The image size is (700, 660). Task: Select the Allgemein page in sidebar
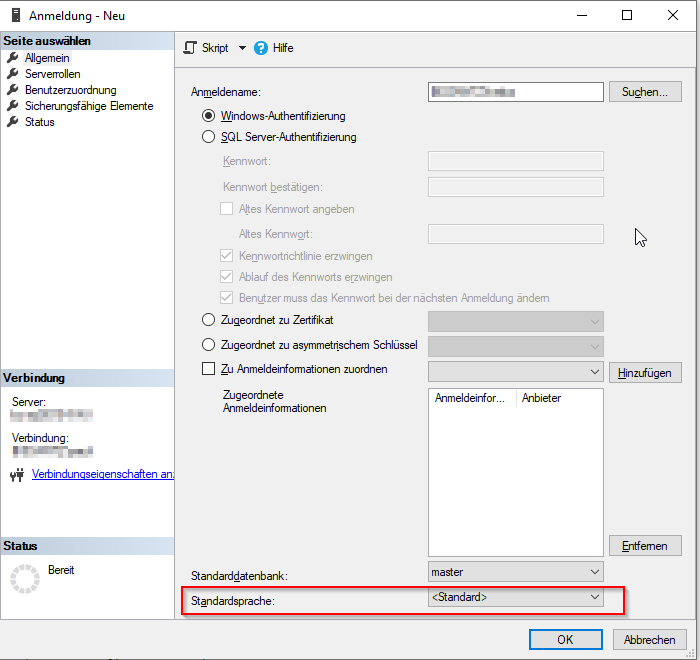pos(47,58)
